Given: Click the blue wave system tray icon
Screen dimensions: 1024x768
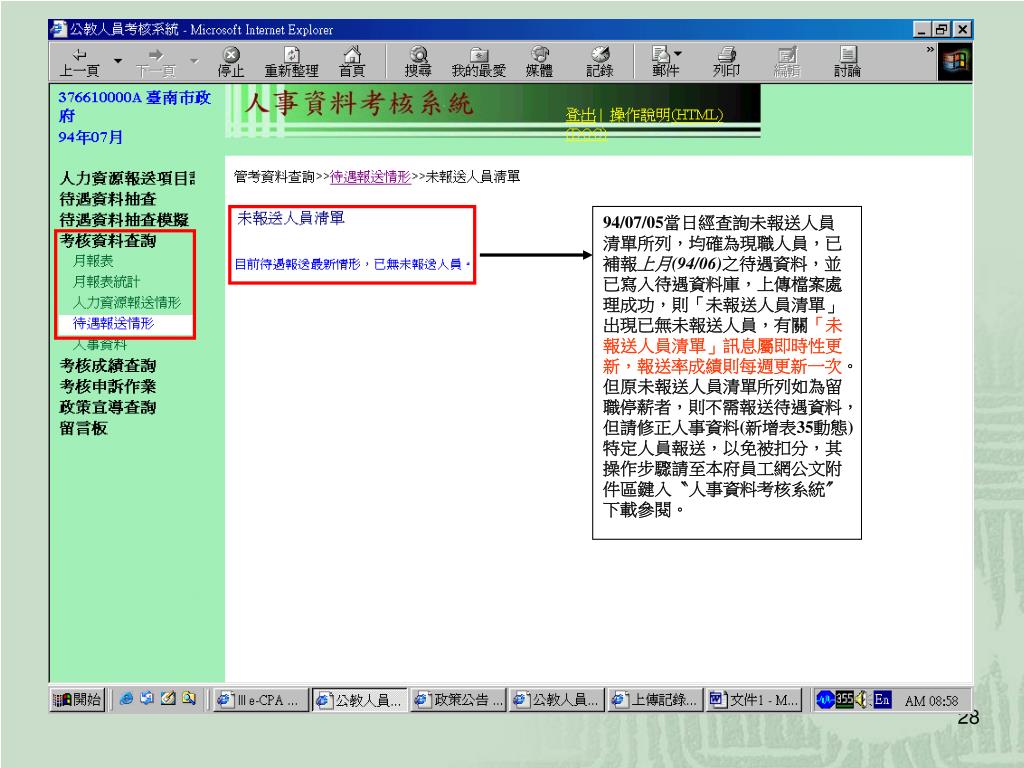Looking at the screenshot, I should pos(825,699).
